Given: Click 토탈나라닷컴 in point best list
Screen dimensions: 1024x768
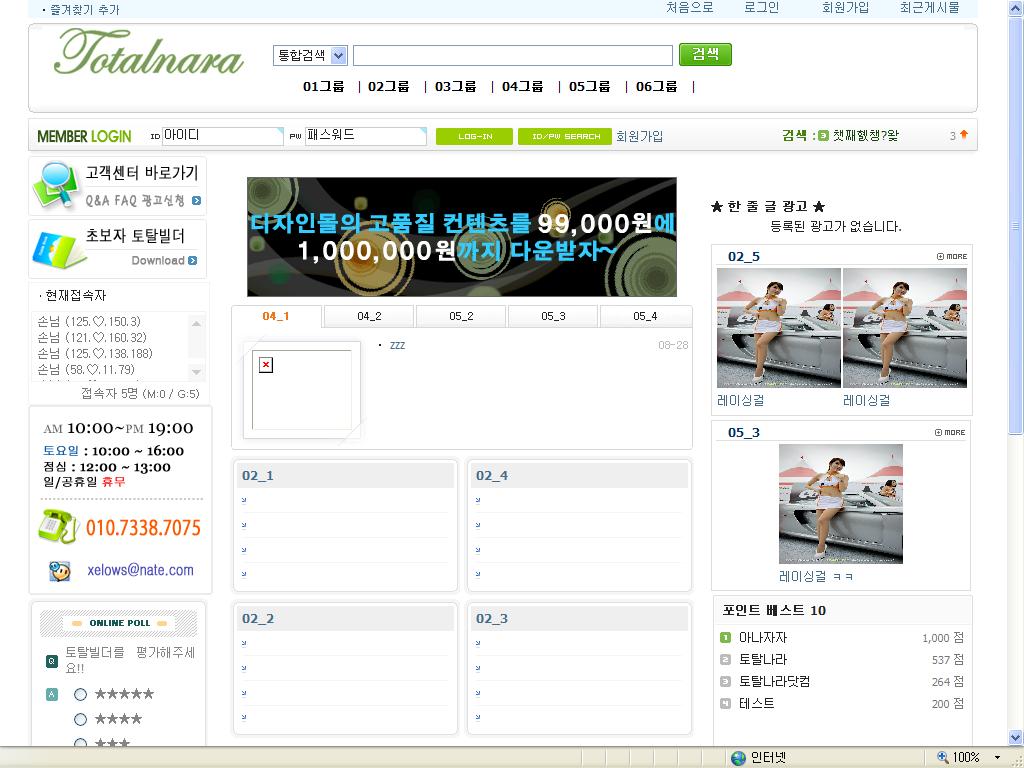Looking at the screenshot, I should pyautogui.click(x=775, y=681).
